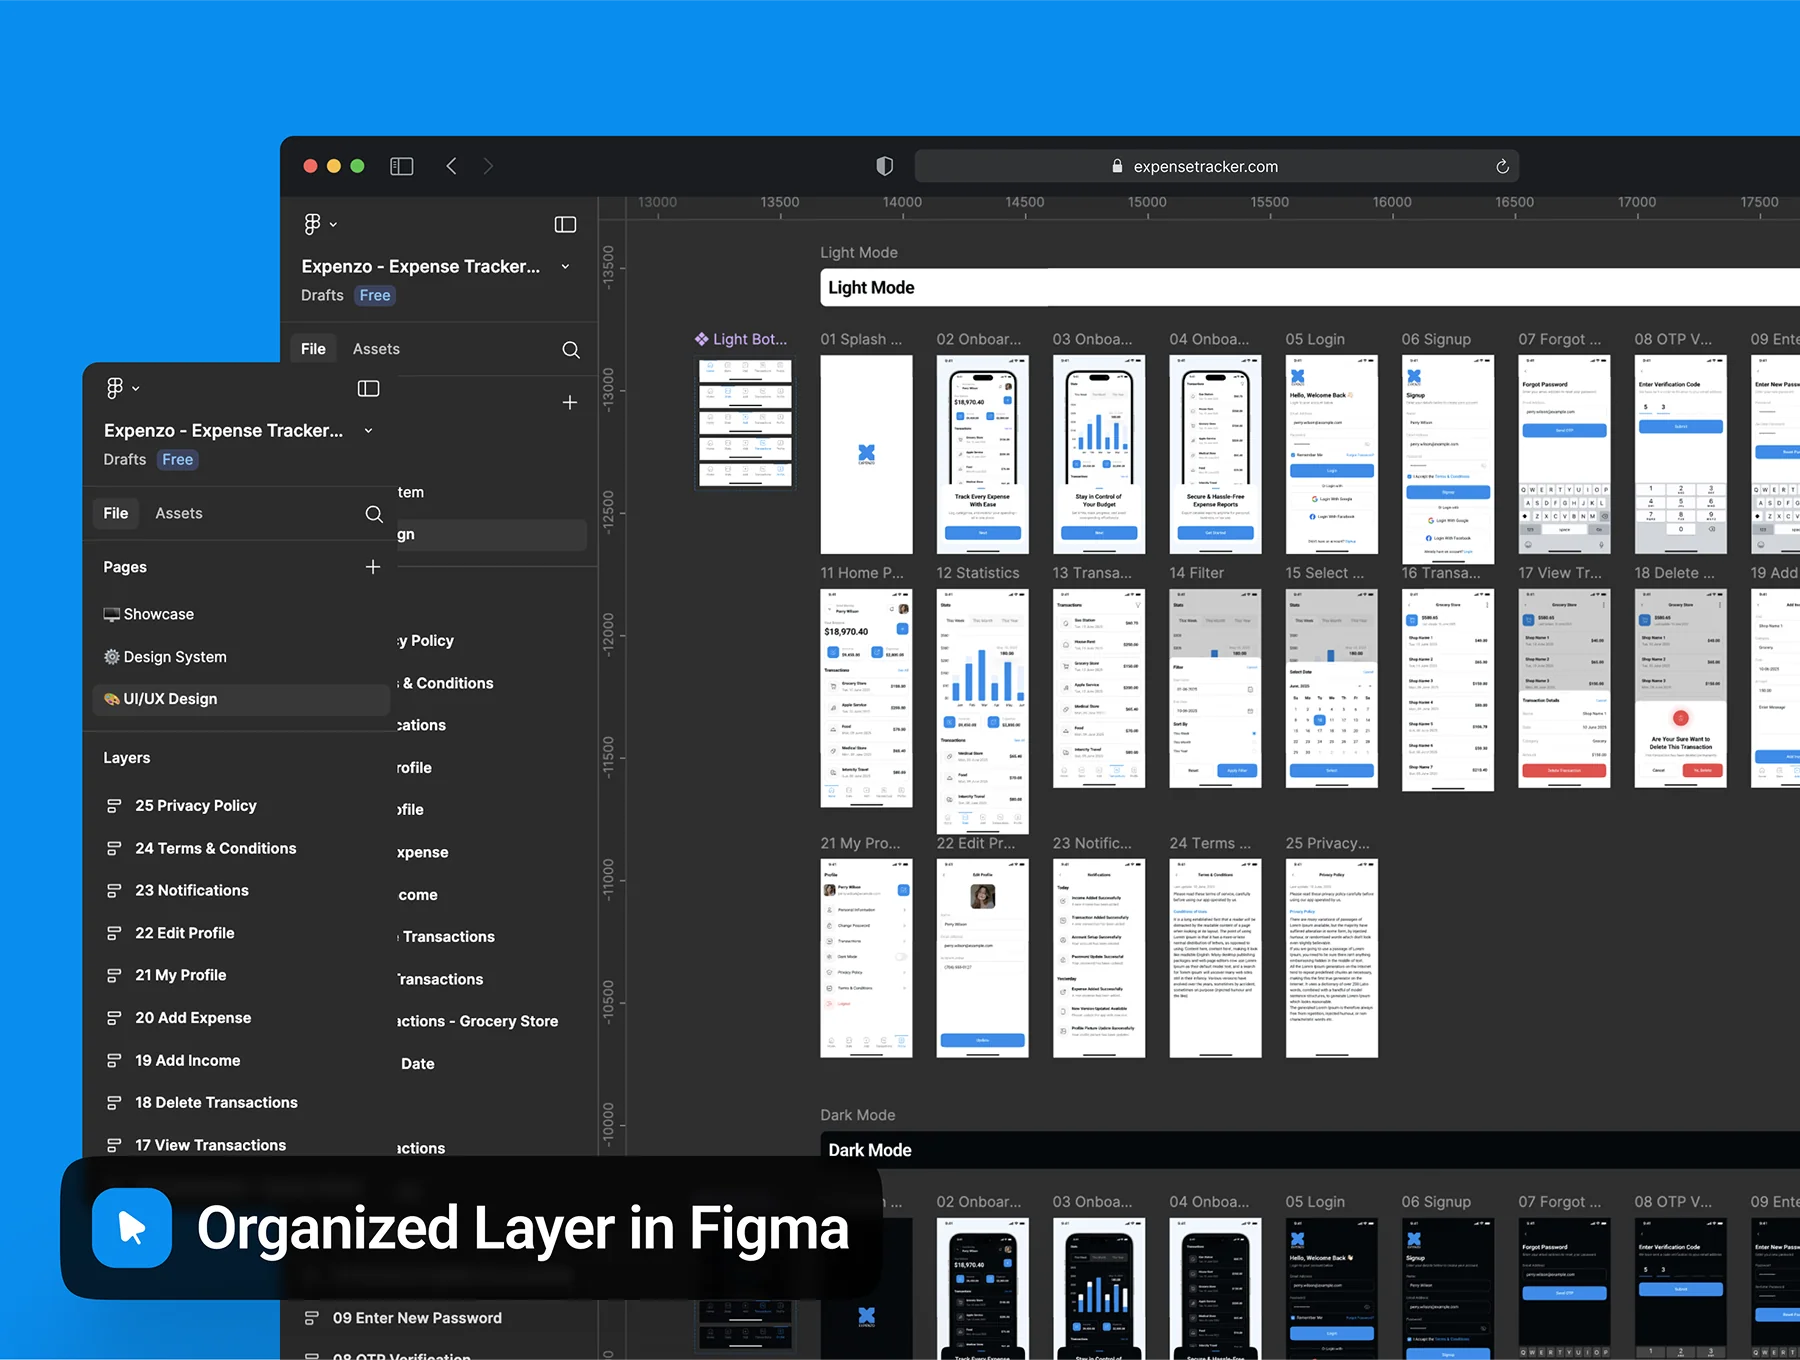Toggle the panel layout icon in back panel
The width and height of the screenshot is (1800, 1360).
point(566,224)
